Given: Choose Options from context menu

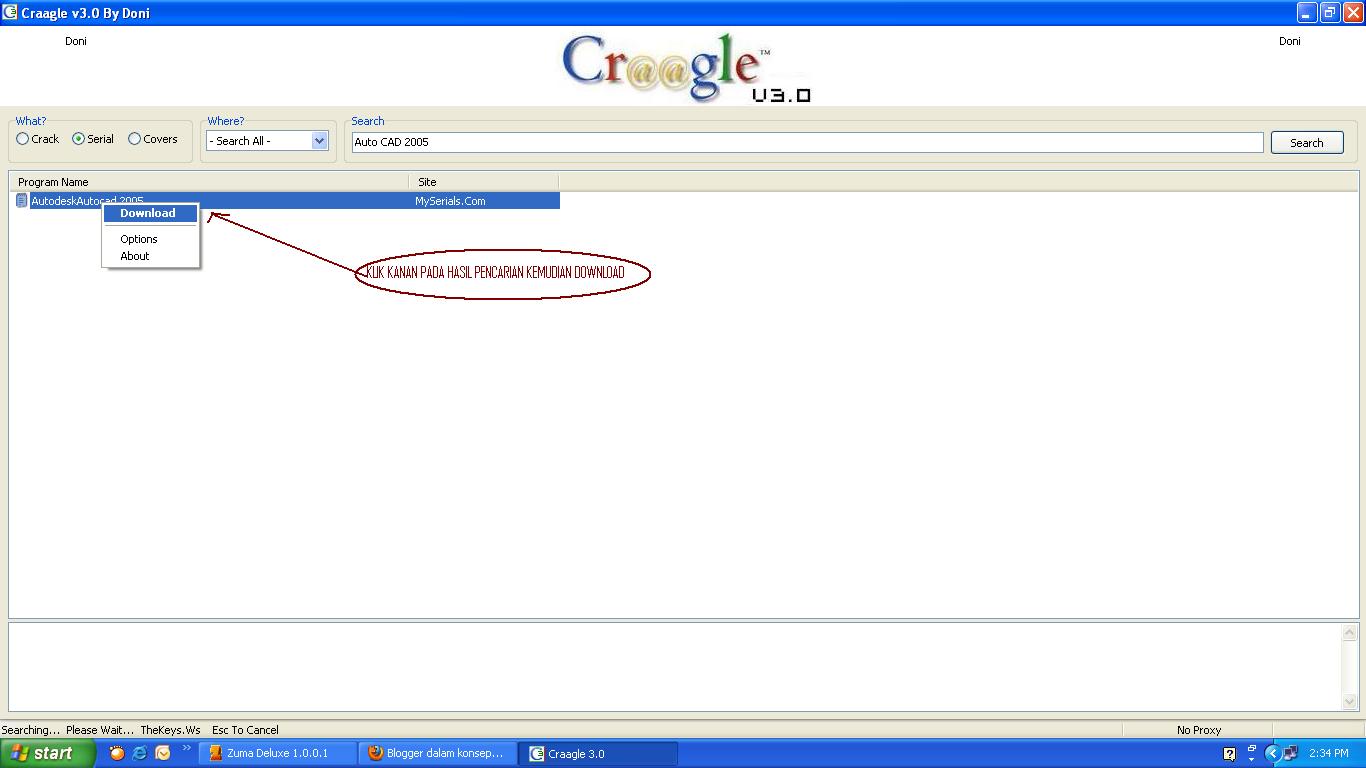Looking at the screenshot, I should 150,239.
